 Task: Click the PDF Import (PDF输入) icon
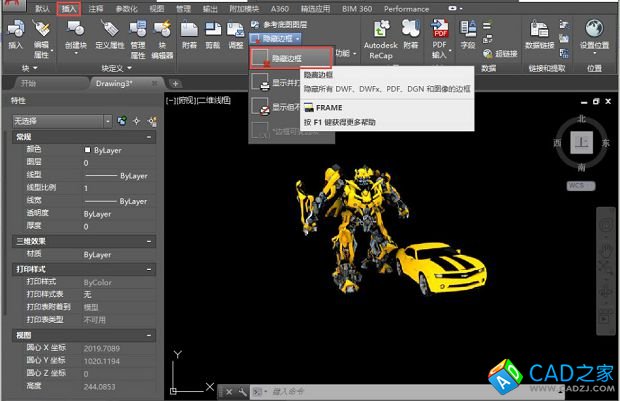[x=440, y=31]
